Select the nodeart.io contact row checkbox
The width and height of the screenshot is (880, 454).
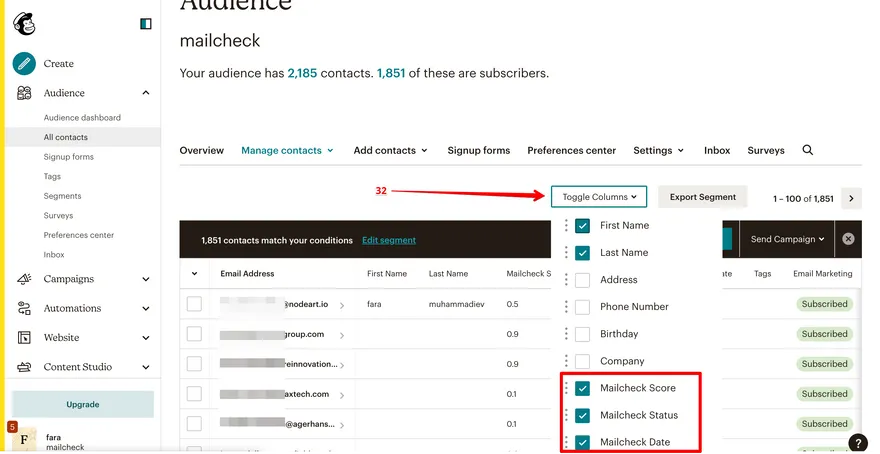pyautogui.click(x=194, y=304)
